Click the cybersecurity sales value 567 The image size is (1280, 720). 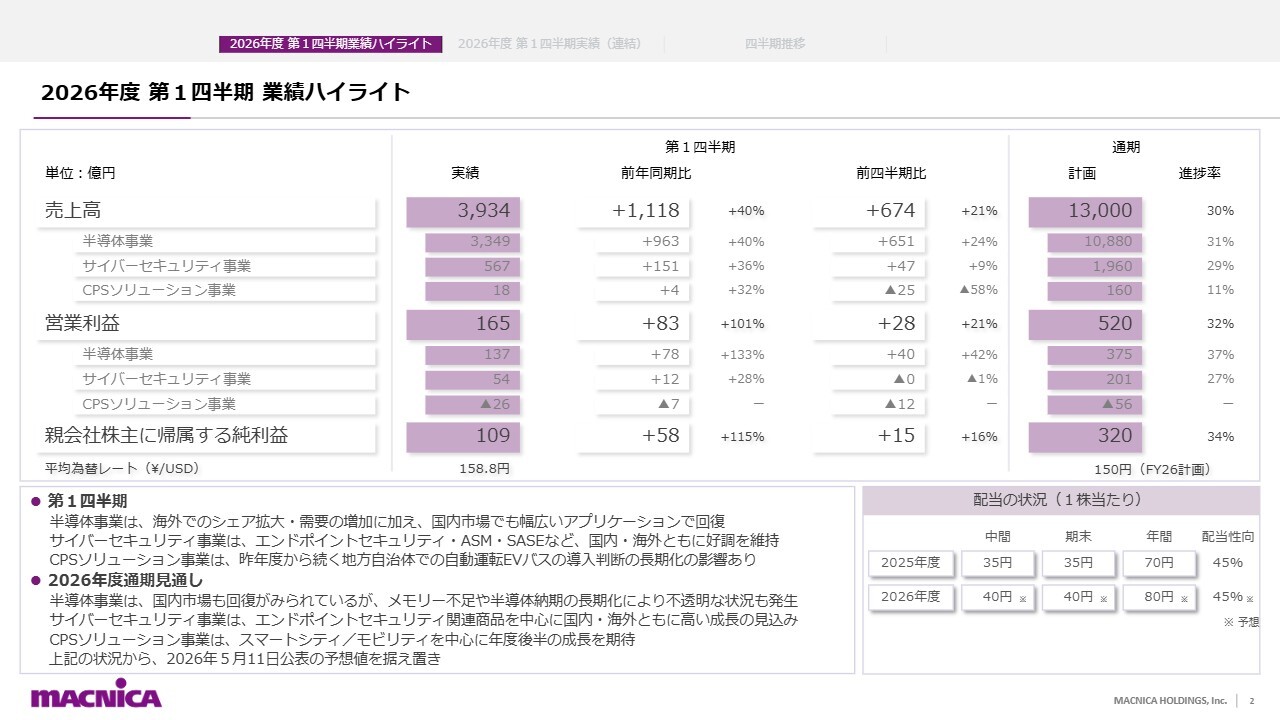tap(473, 267)
